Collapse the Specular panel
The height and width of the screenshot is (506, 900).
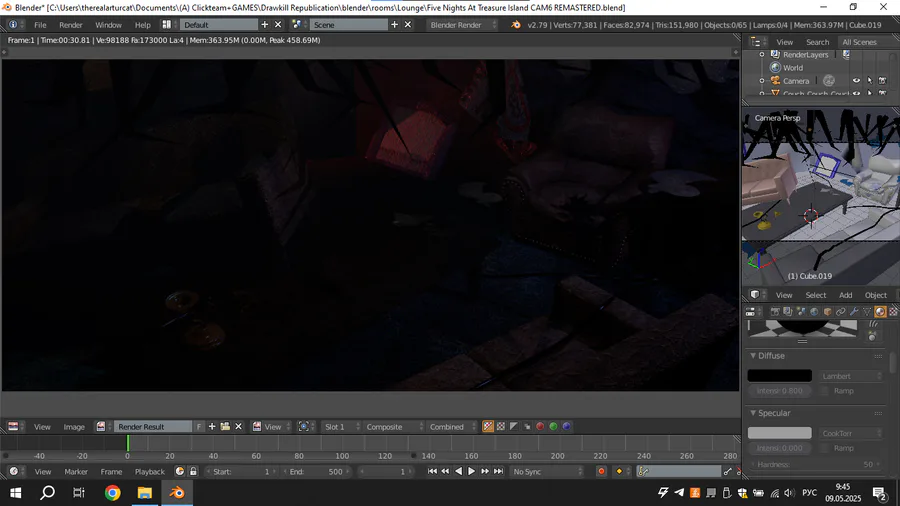(x=753, y=413)
